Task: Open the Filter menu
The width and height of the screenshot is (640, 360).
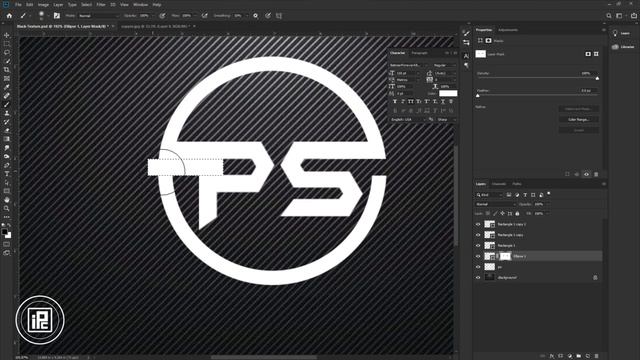Action: (101, 4)
